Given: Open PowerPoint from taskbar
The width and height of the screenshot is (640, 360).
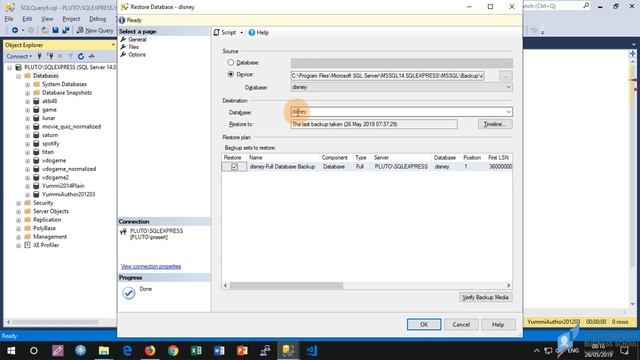Looking at the screenshot, I should (x=242, y=351).
